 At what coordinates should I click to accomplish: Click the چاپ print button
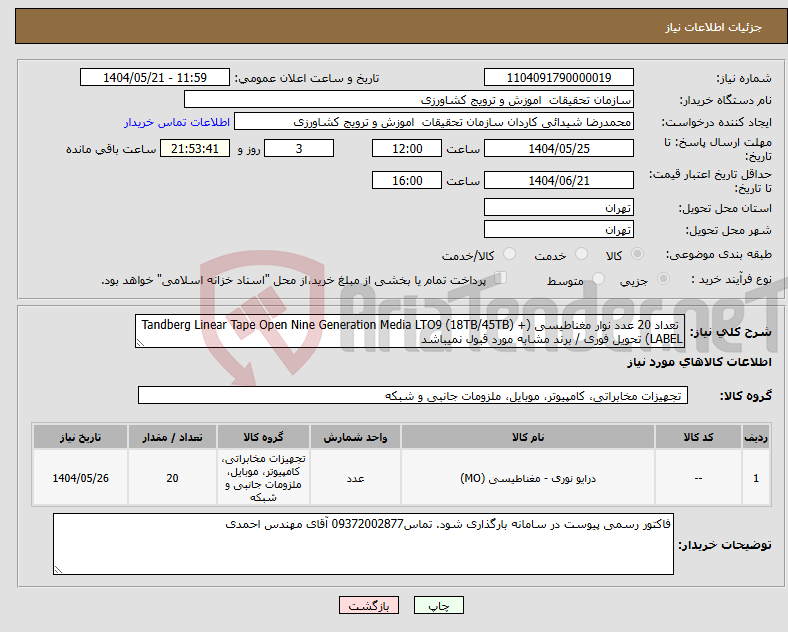point(438,606)
